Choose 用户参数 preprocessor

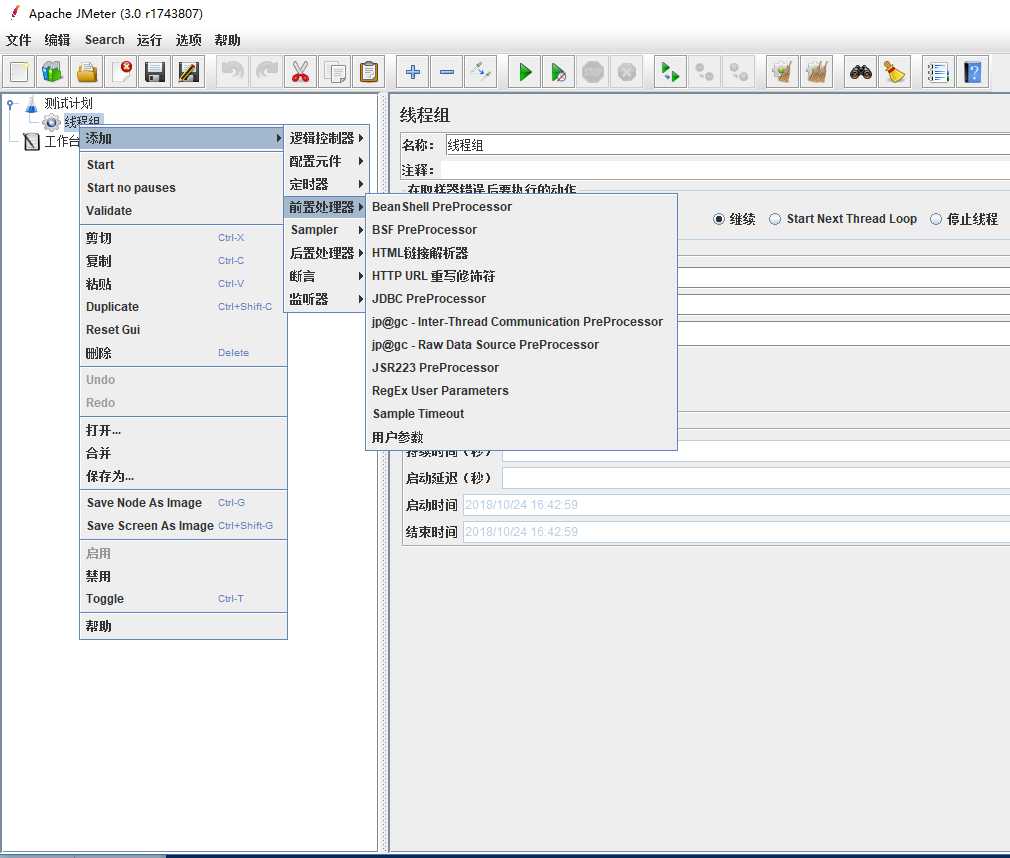(x=521, y=437)
